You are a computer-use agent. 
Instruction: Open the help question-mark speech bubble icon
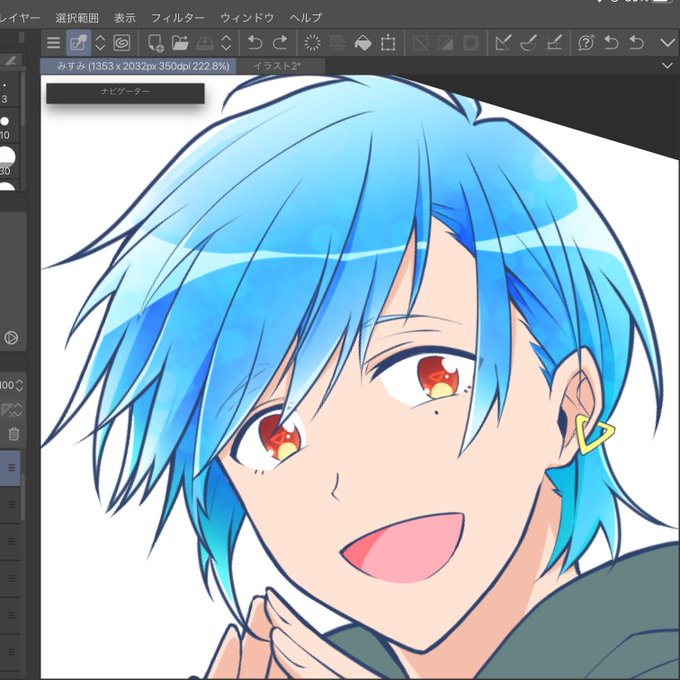586,42
